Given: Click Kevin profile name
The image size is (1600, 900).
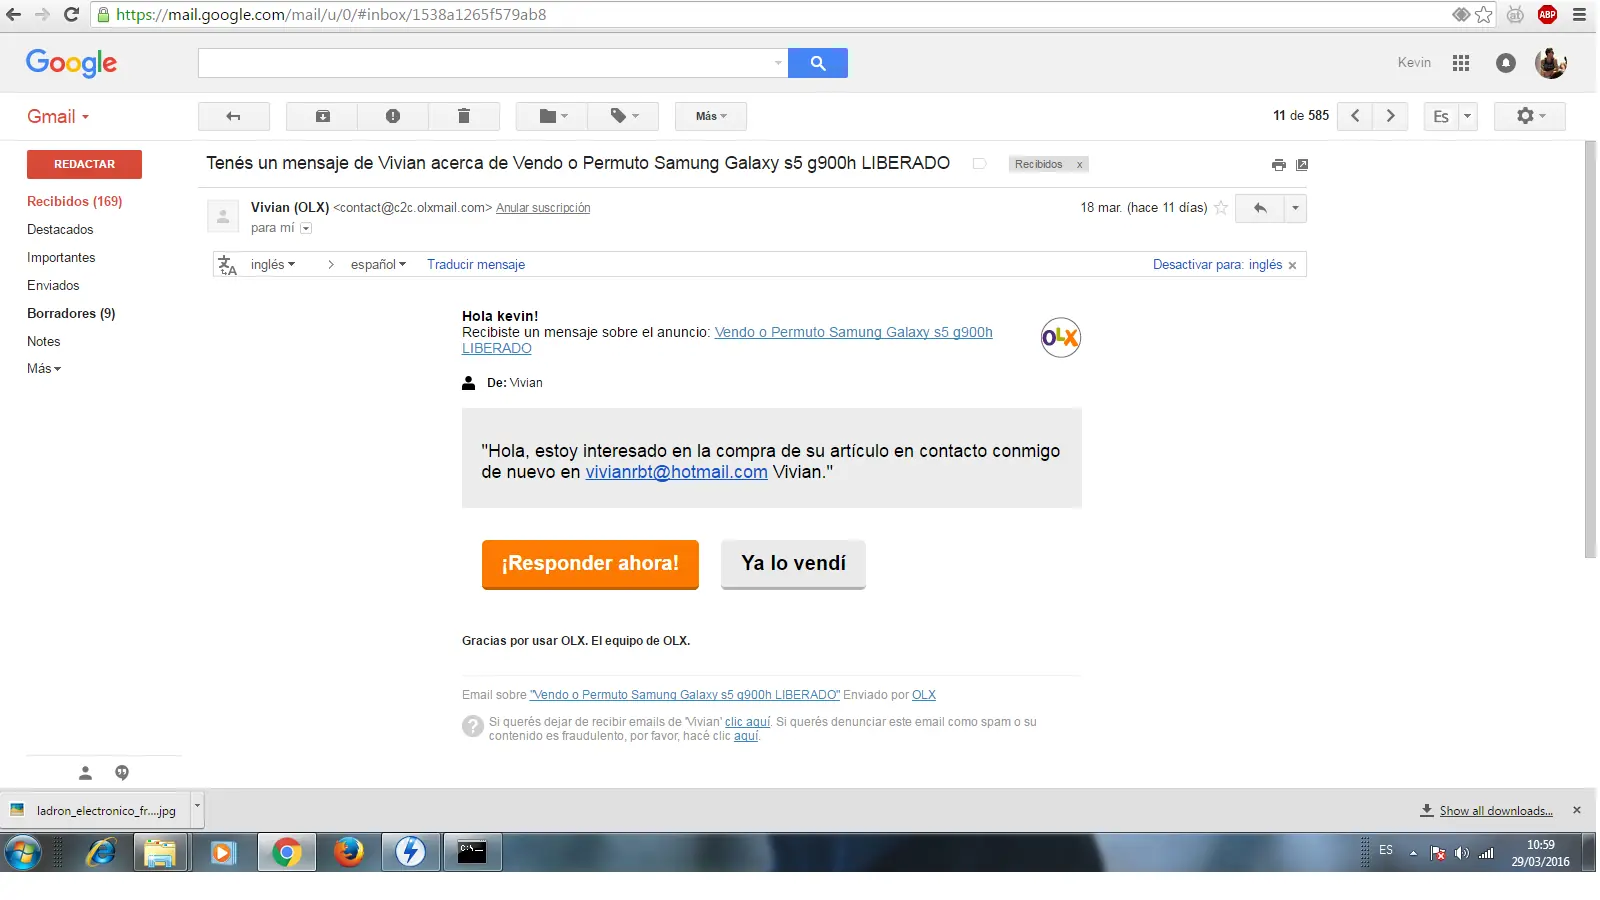Looking at the screenshot, I should (1414, 62).
